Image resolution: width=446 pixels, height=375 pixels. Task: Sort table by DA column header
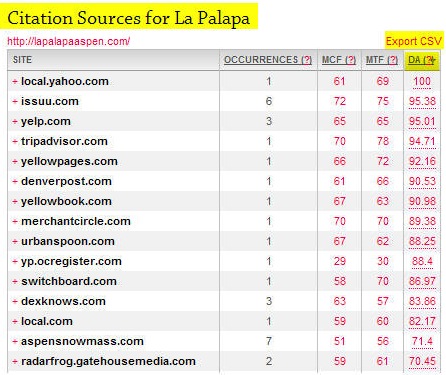coord(414,60)
